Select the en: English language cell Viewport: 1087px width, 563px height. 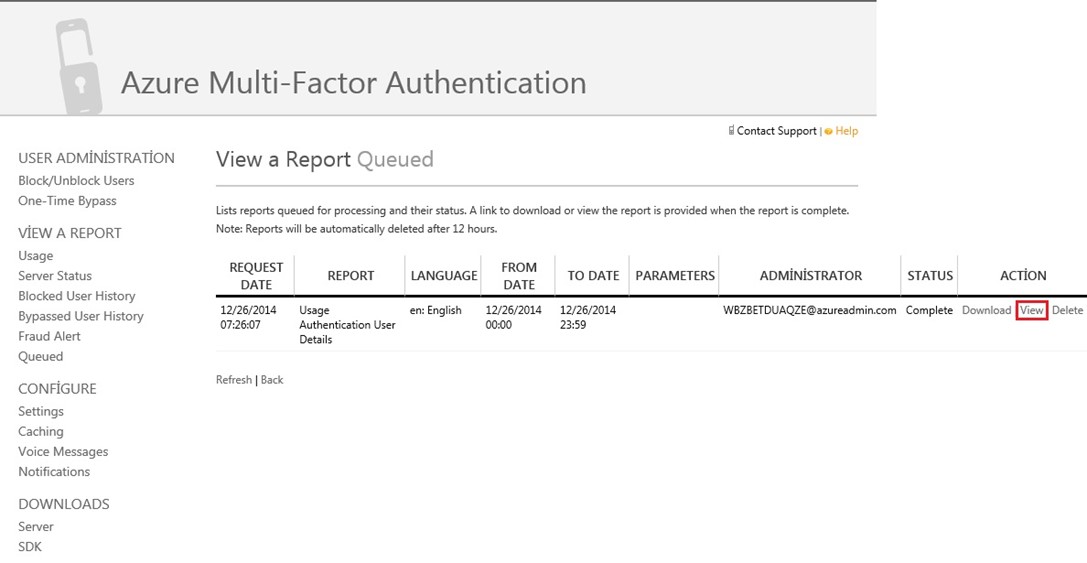pos(435,310)
